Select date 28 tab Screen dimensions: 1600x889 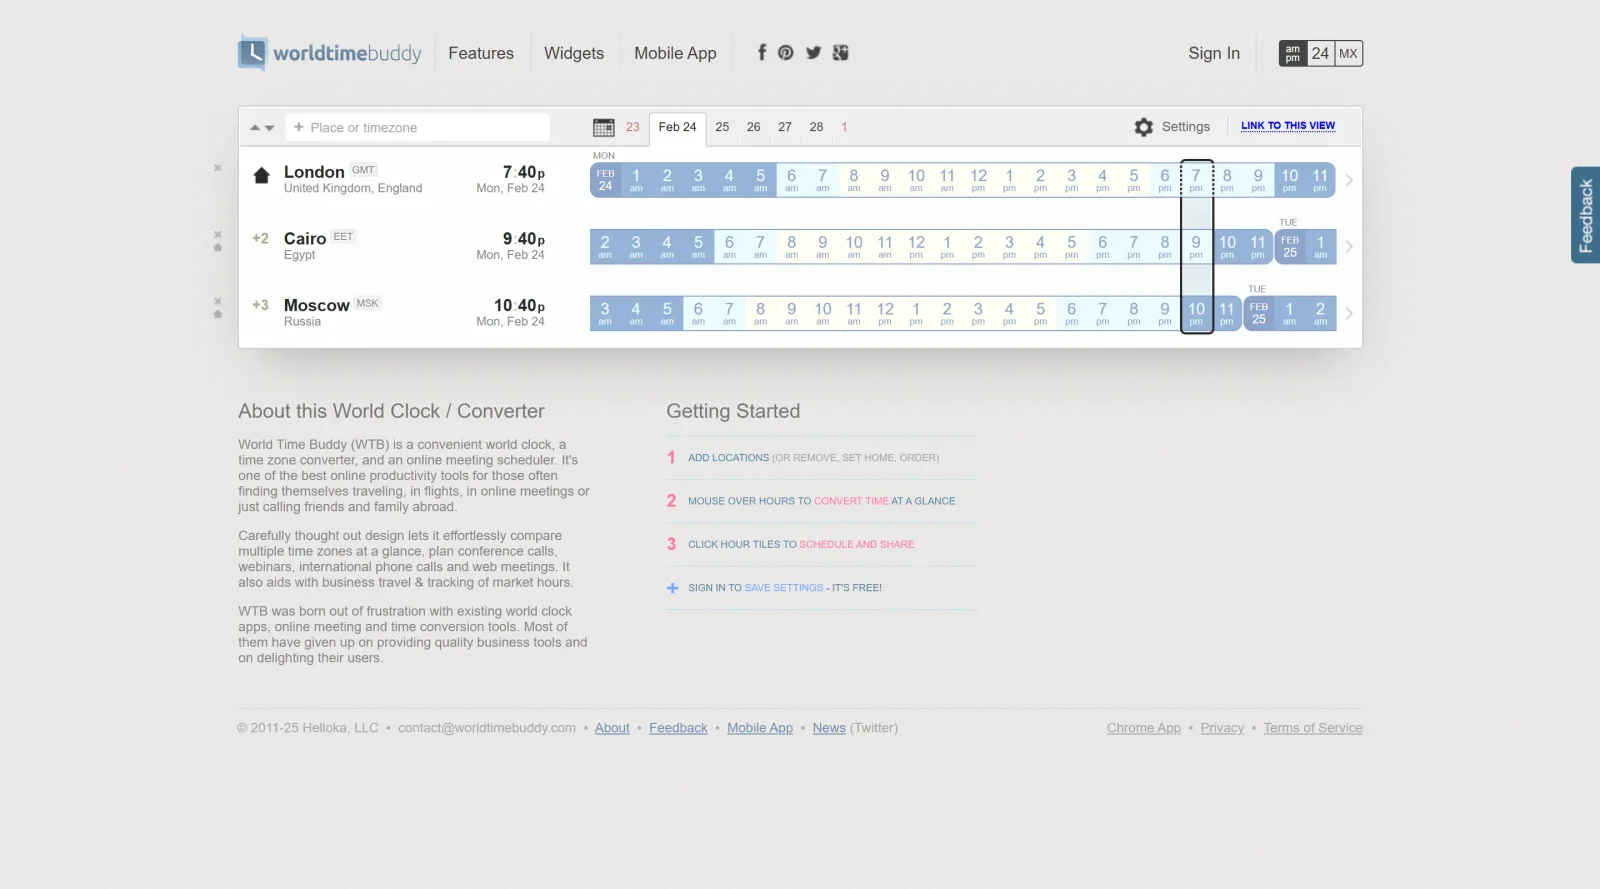816,127
